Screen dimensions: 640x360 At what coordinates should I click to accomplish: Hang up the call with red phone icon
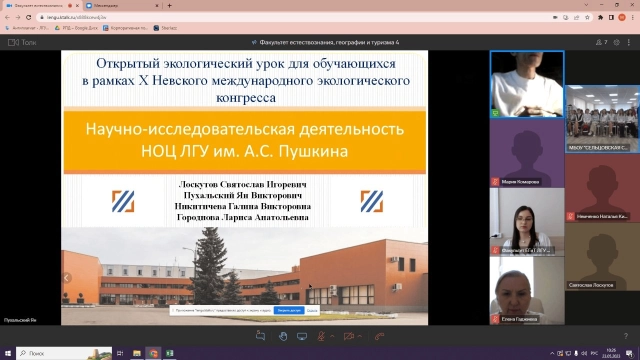pyautogui.click(x=380, y=336)
